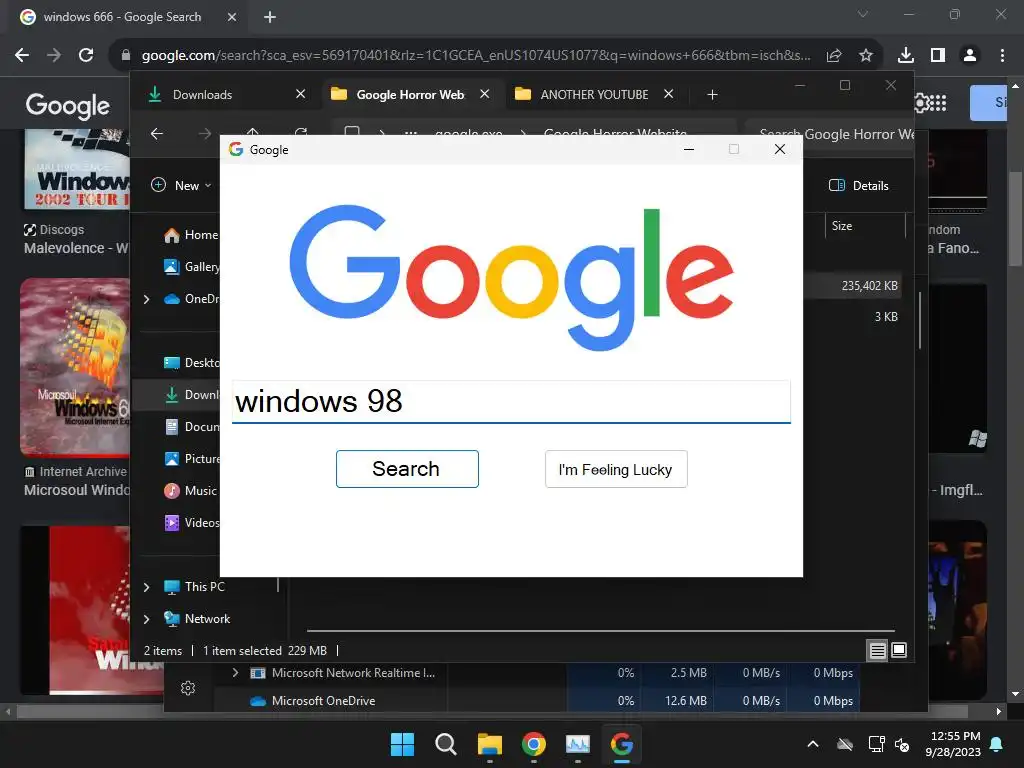Select Microsoft OneDrive process in Task Manager
Screen dimensions: 1024x768
(323, 701)
